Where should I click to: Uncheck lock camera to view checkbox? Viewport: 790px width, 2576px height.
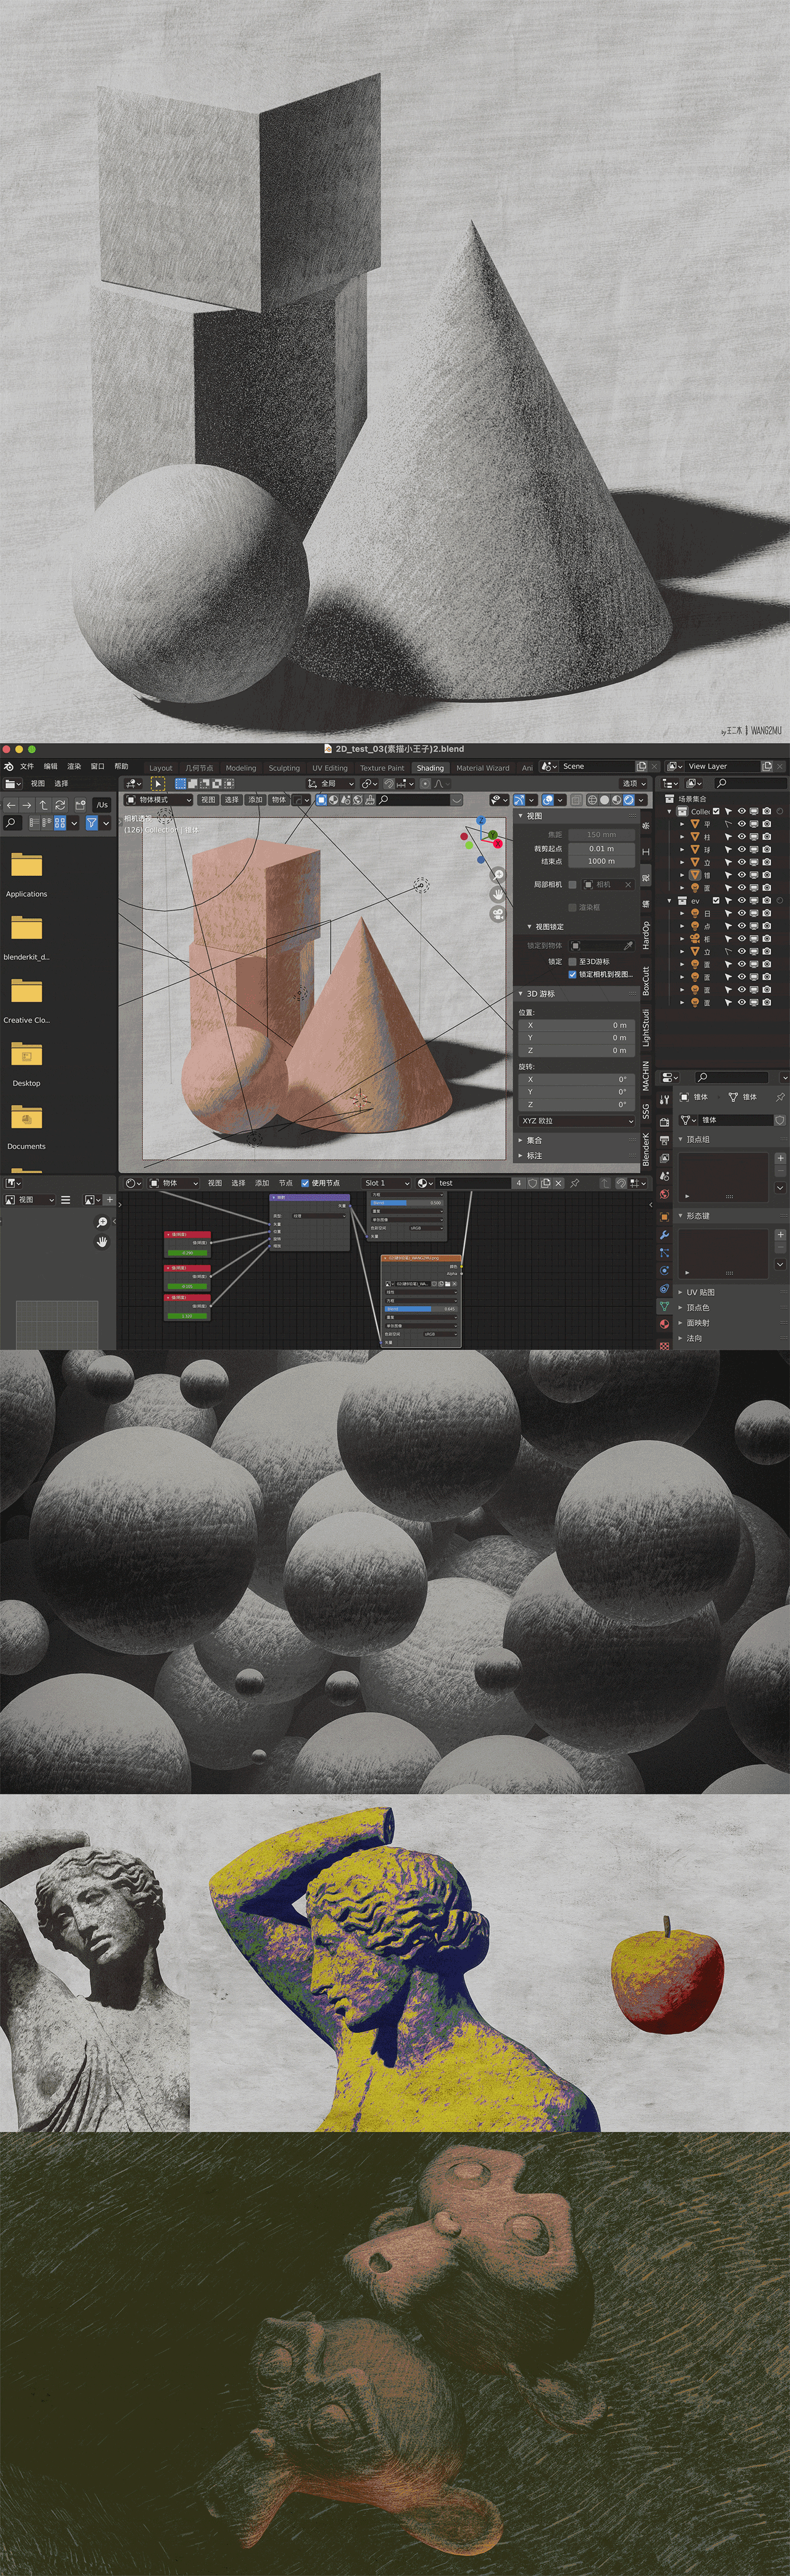(x=572, y=974)
